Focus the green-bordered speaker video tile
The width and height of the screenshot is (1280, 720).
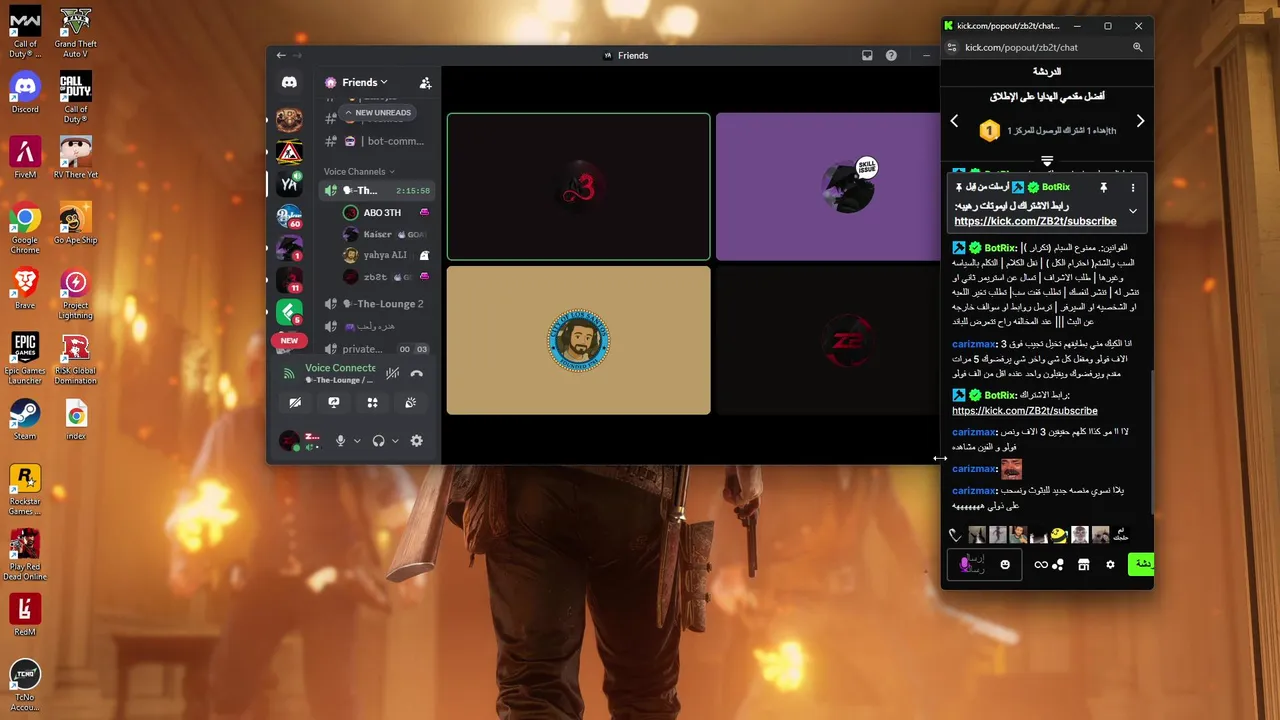coord(578,187)
